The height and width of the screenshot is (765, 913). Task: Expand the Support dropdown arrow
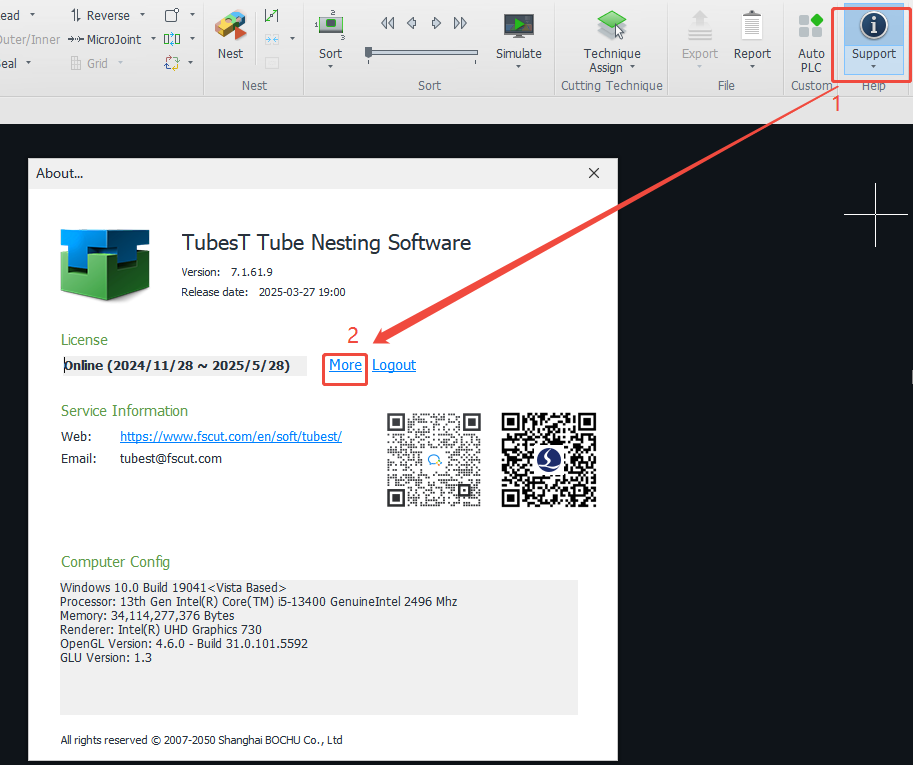click(x=873, y=67)
